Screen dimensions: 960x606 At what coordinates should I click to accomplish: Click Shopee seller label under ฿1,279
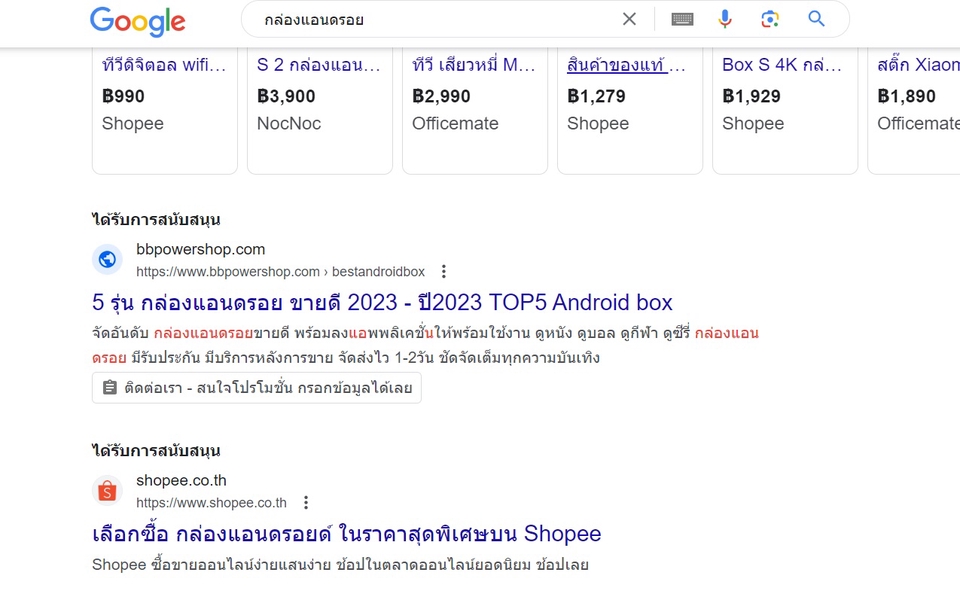tap(598, 124)
